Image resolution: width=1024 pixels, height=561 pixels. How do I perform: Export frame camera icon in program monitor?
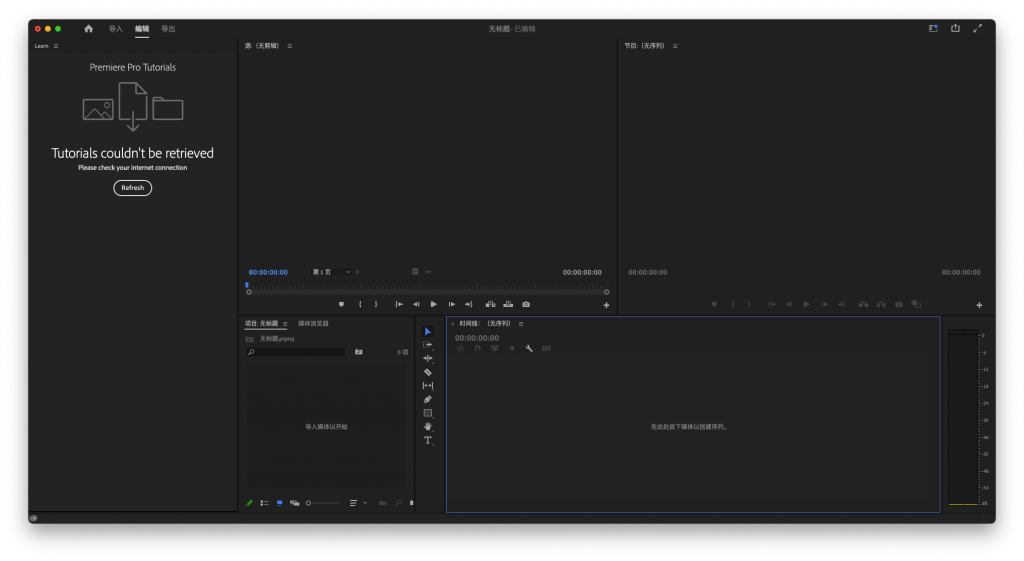tap(899, 304)
